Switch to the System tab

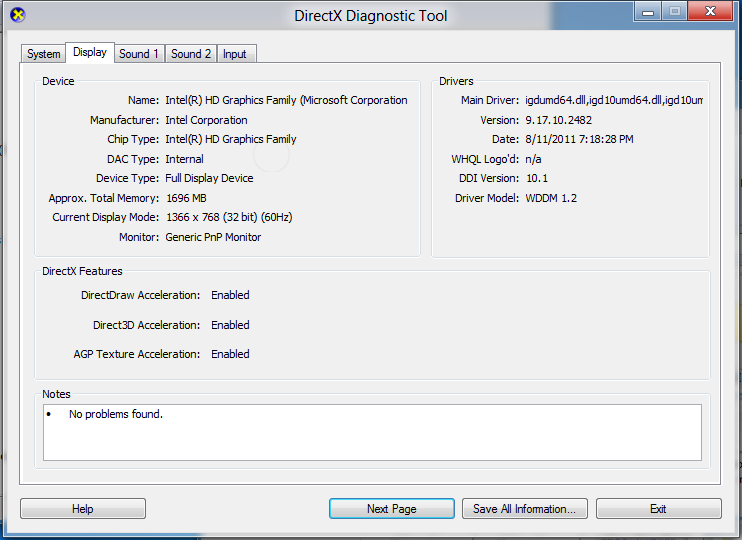(44, 54)
